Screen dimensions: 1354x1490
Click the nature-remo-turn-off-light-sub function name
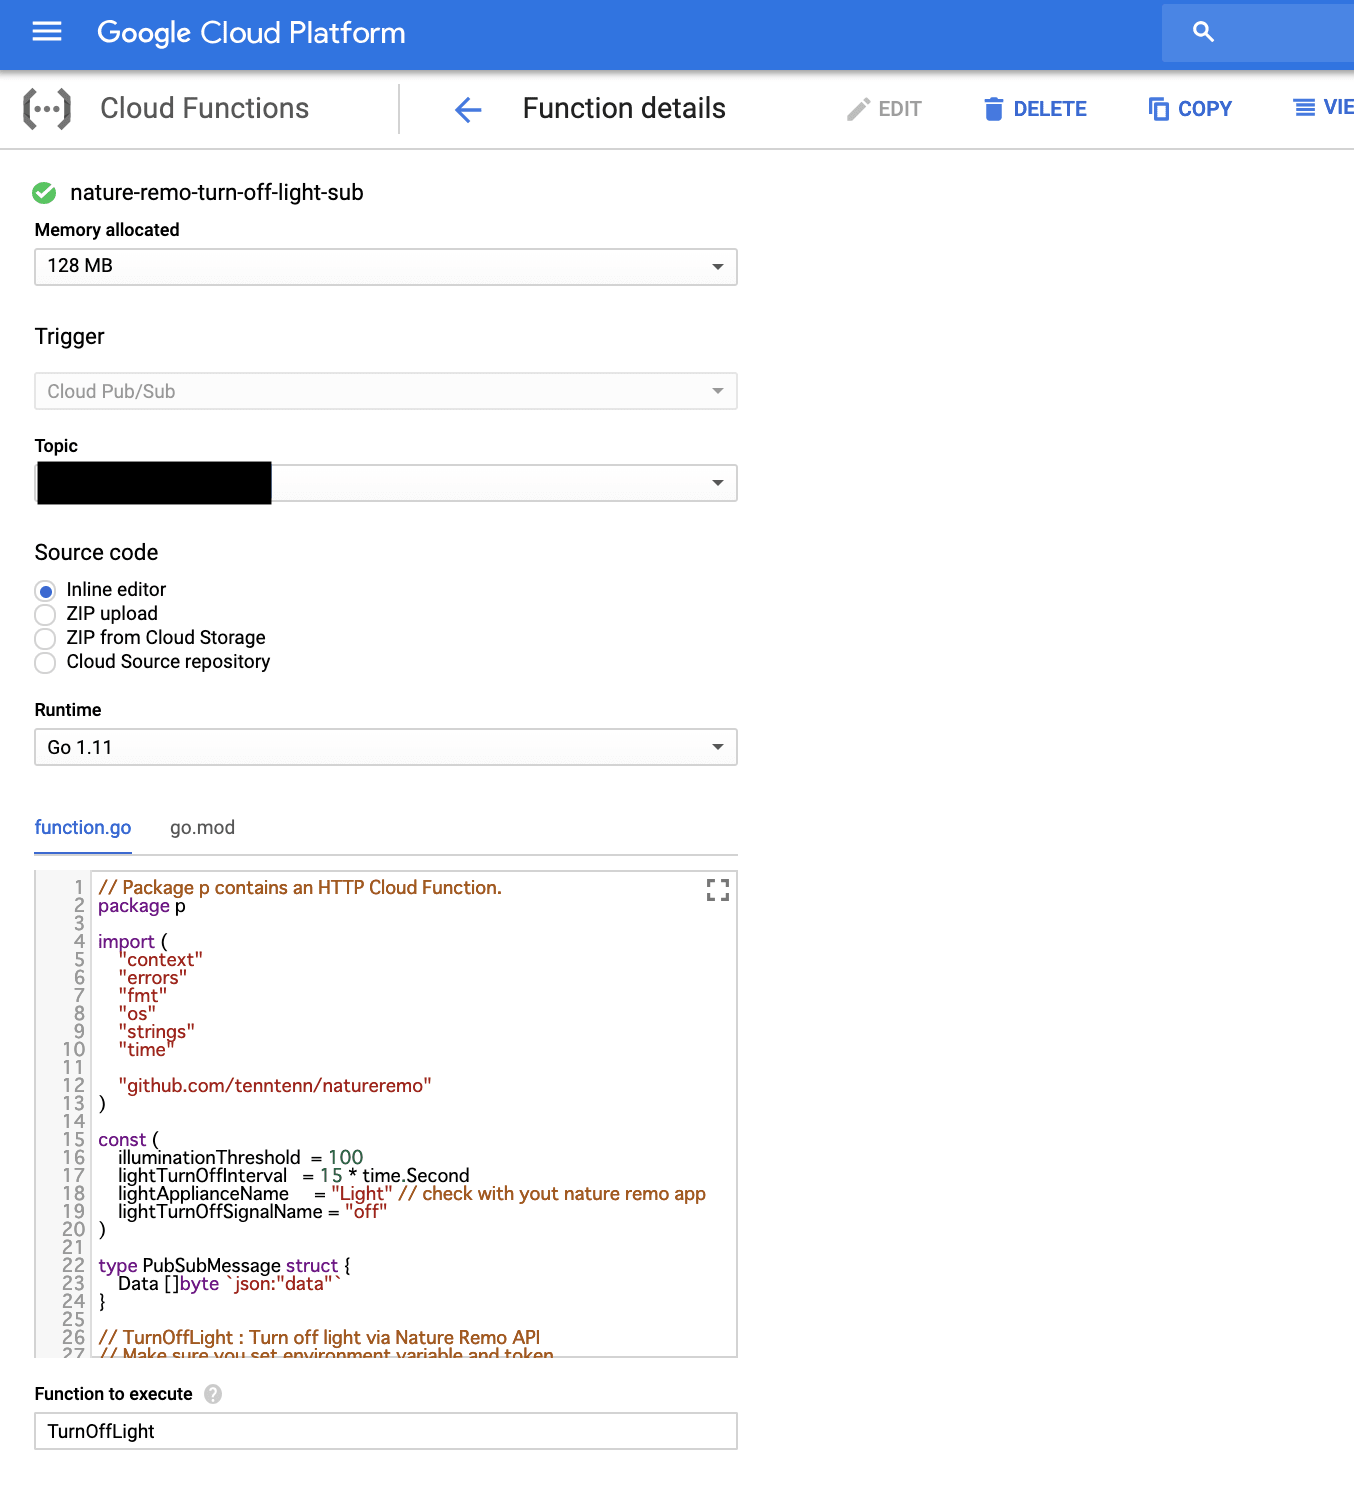click(x=217, y=192)
